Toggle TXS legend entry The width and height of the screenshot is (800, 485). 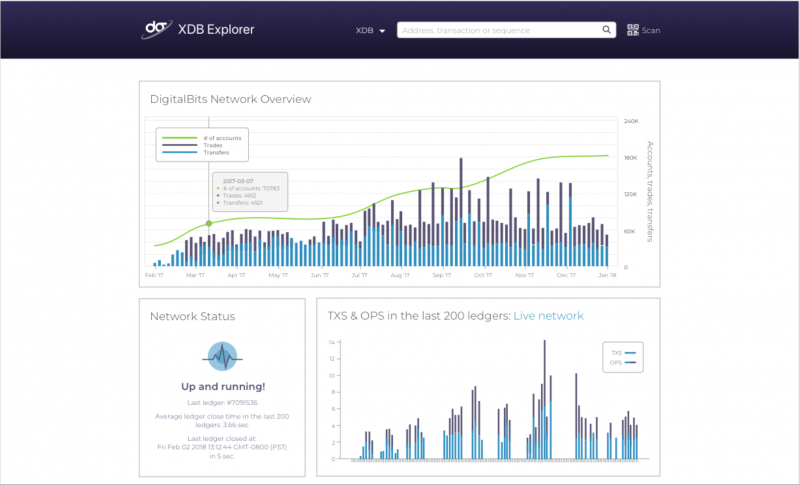(x=623, y=352)
